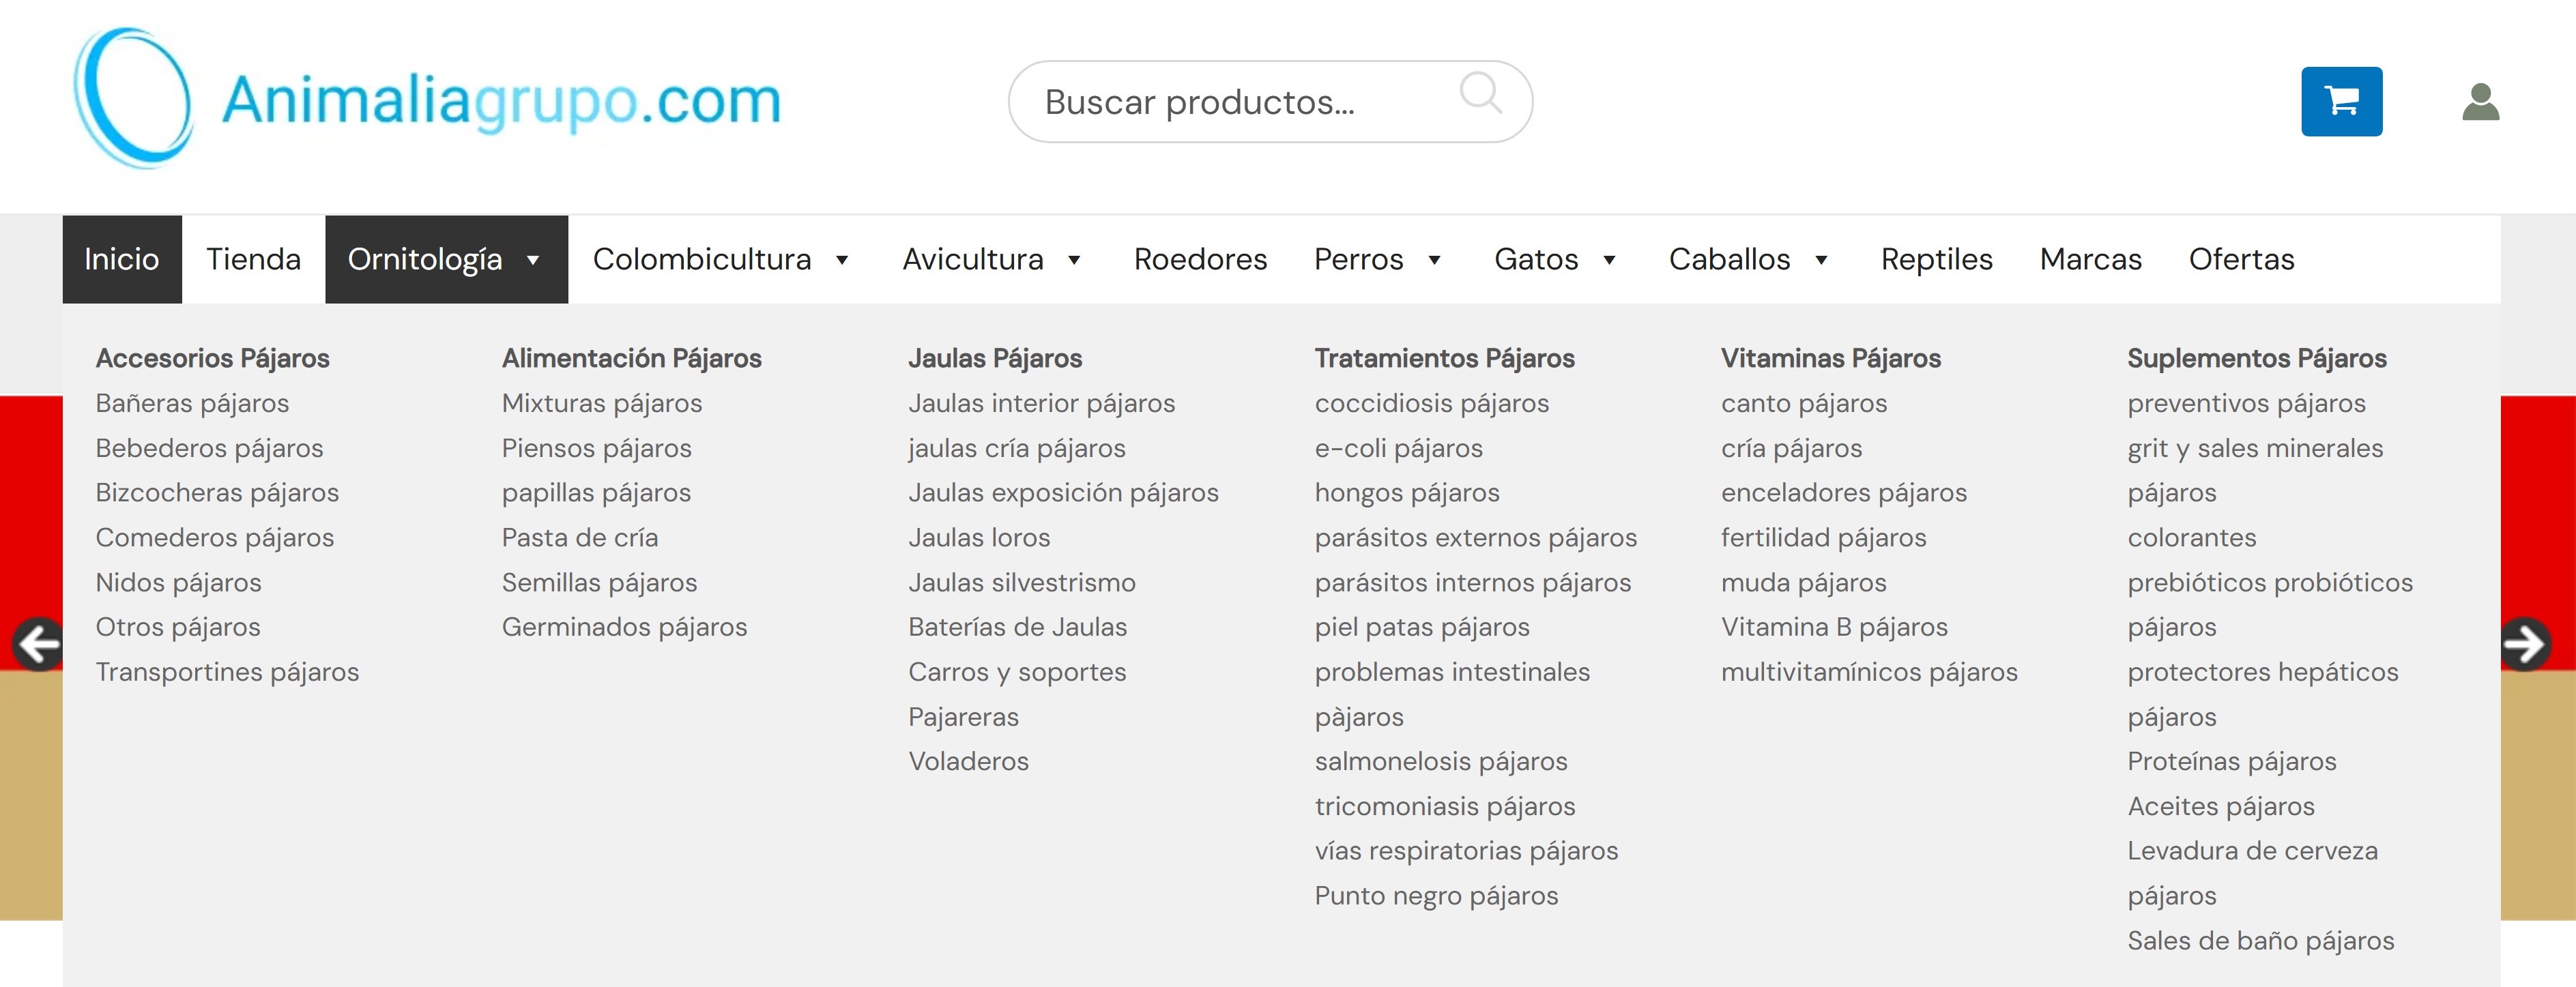Click the user account icon
Image resolution: width=2576 pixels, height=987 pixels.
2480,102
